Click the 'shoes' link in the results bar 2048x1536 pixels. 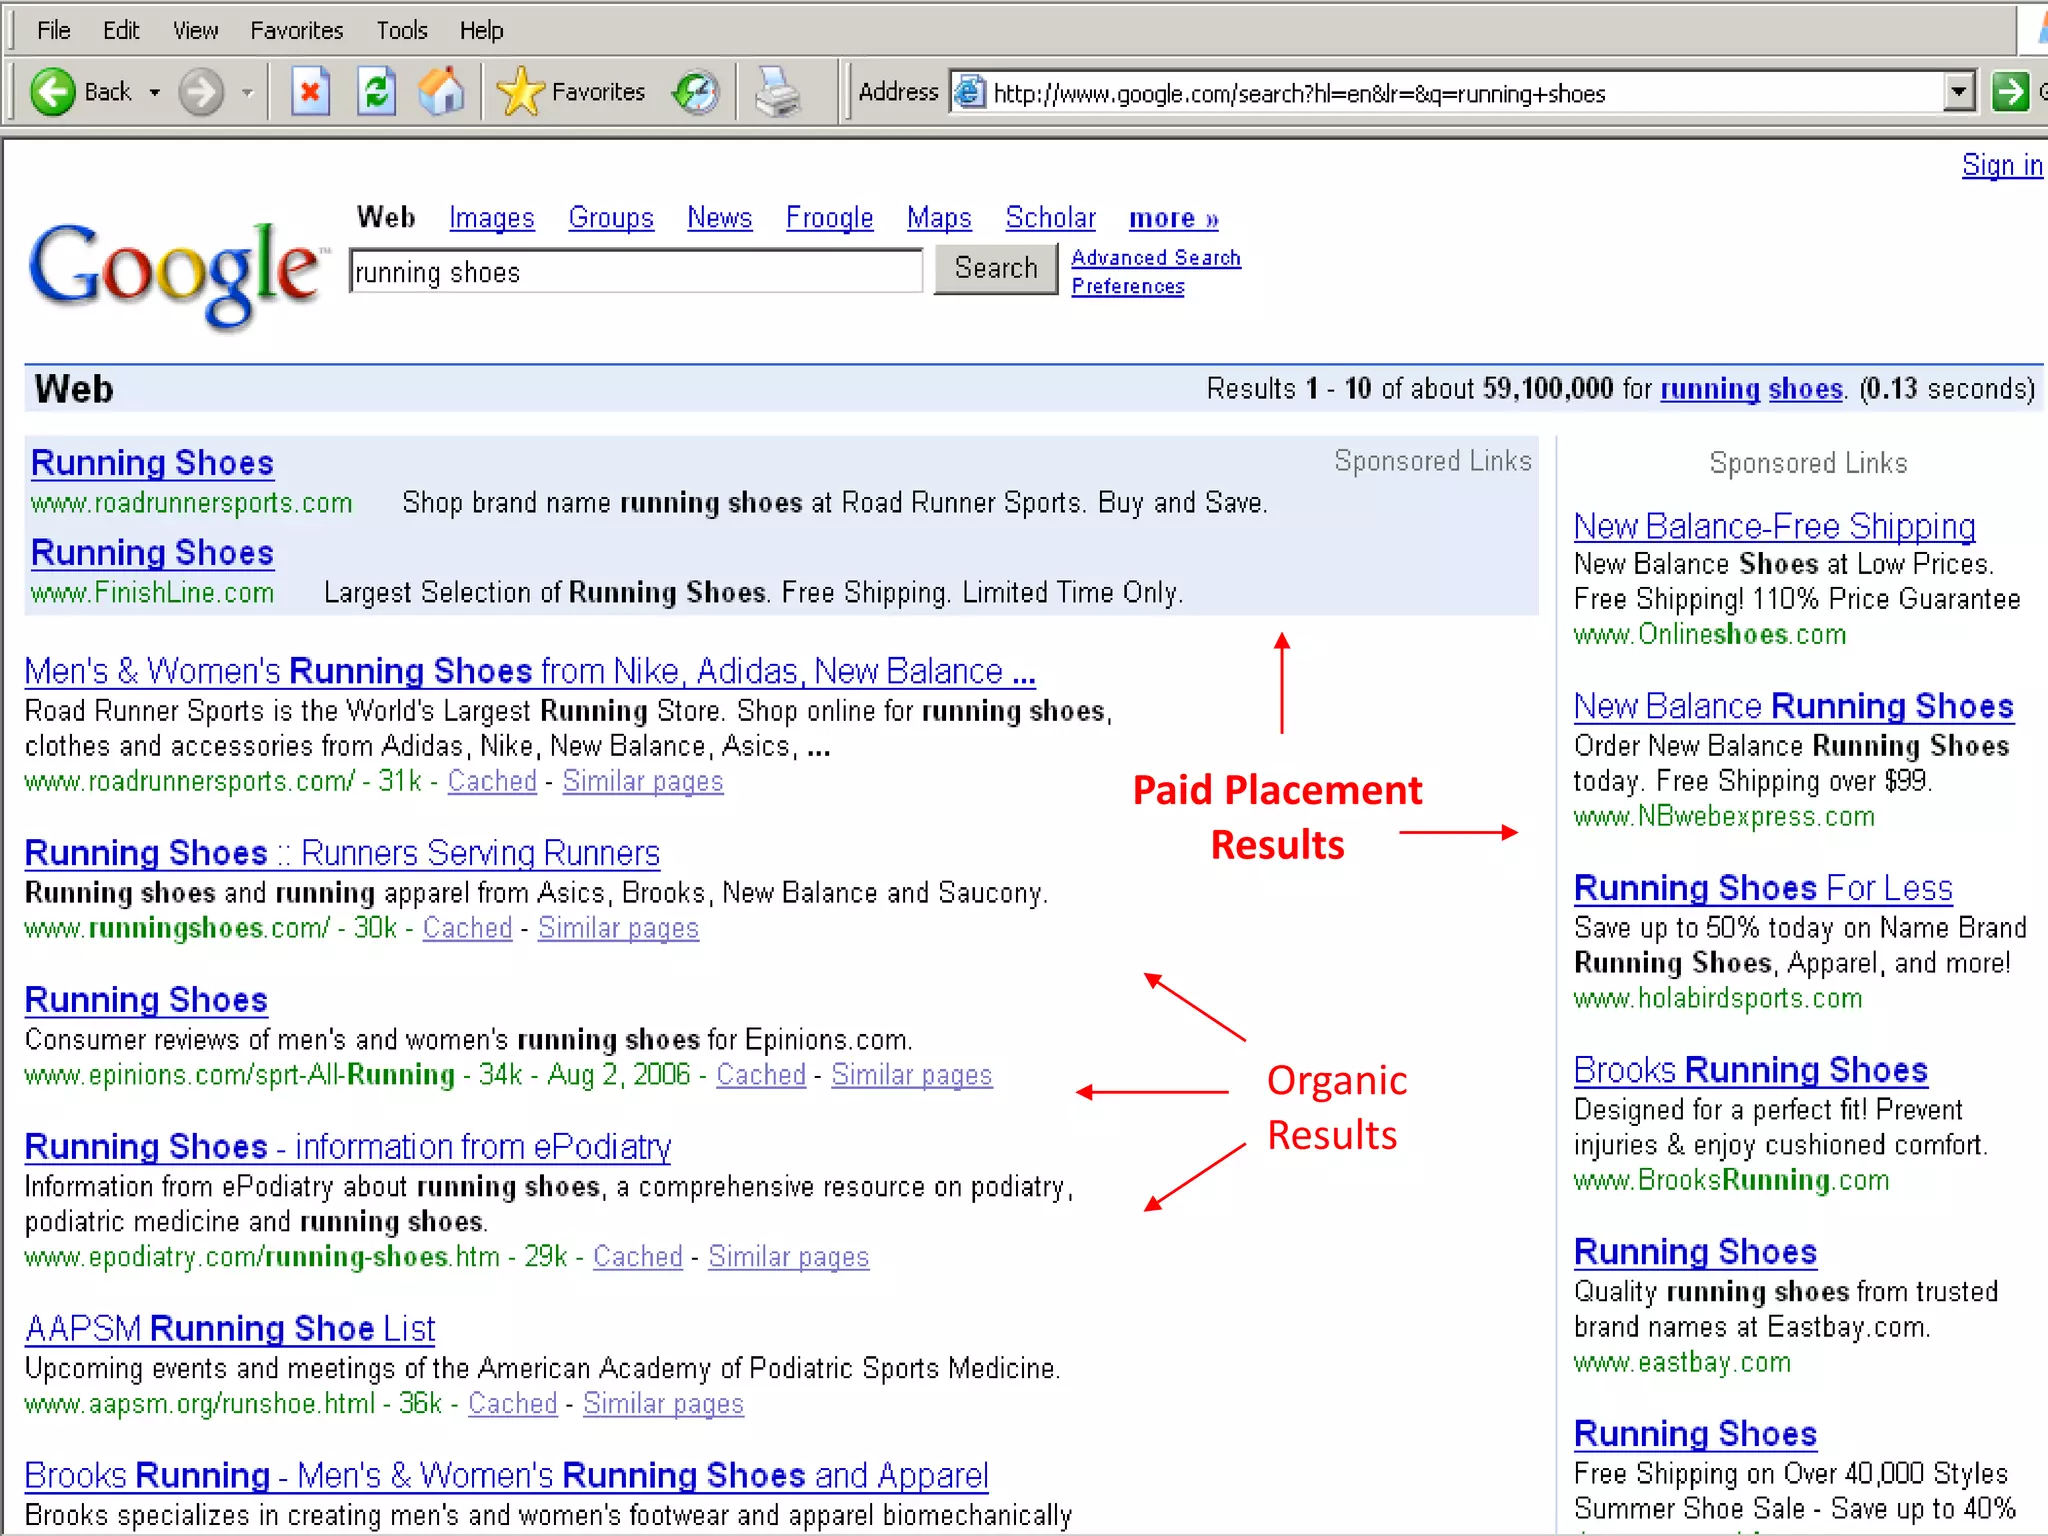pos(1805,389)
